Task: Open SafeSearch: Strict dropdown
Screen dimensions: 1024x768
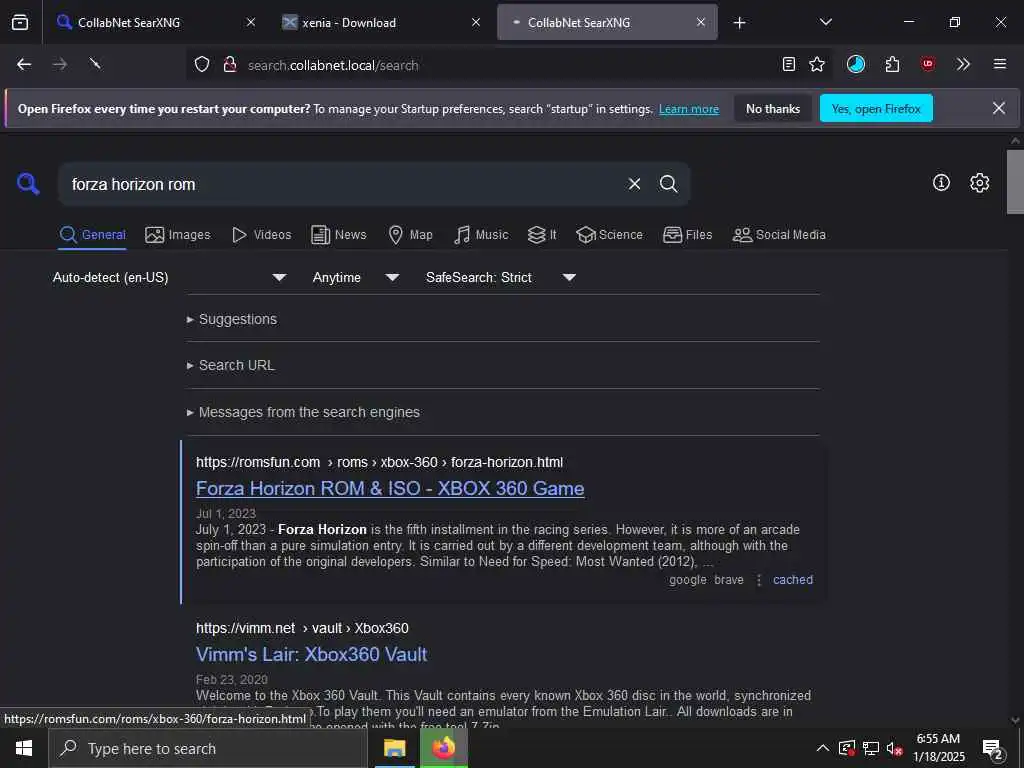Action: (x=500, y=278)
